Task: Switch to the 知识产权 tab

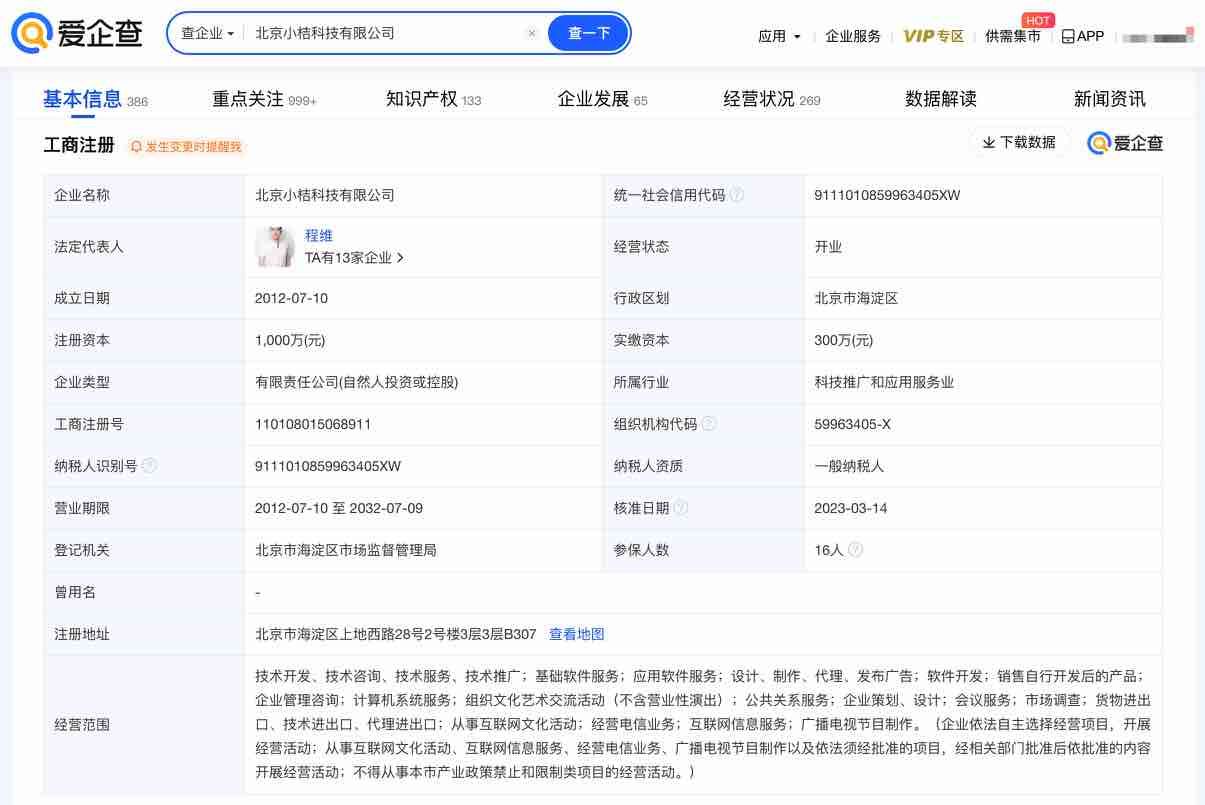Action: (x=433, y=99)
